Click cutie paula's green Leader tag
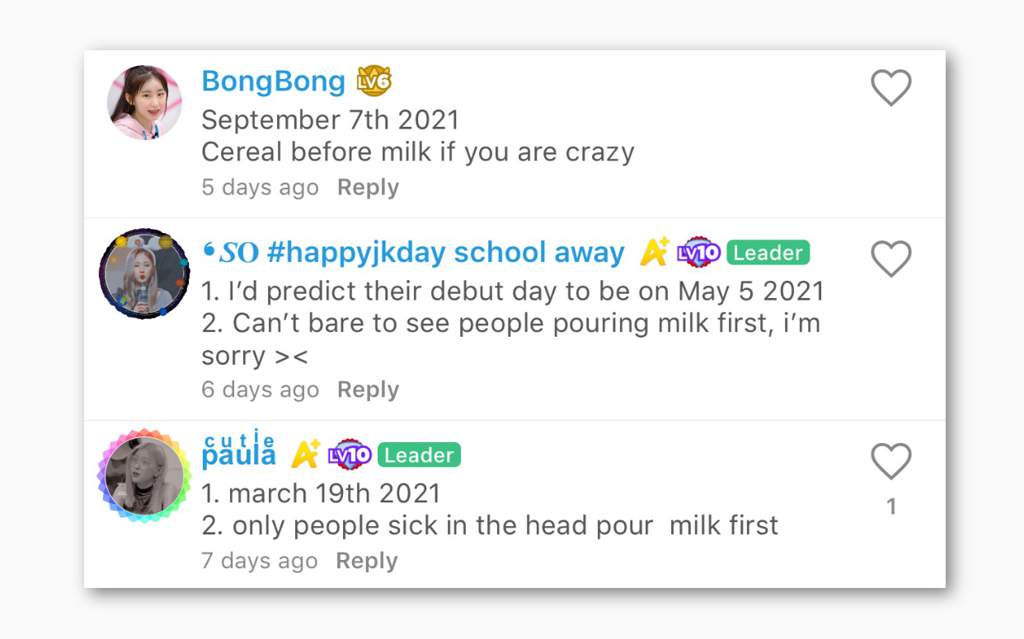1024x639 pixels. click(x=419, y=455)
